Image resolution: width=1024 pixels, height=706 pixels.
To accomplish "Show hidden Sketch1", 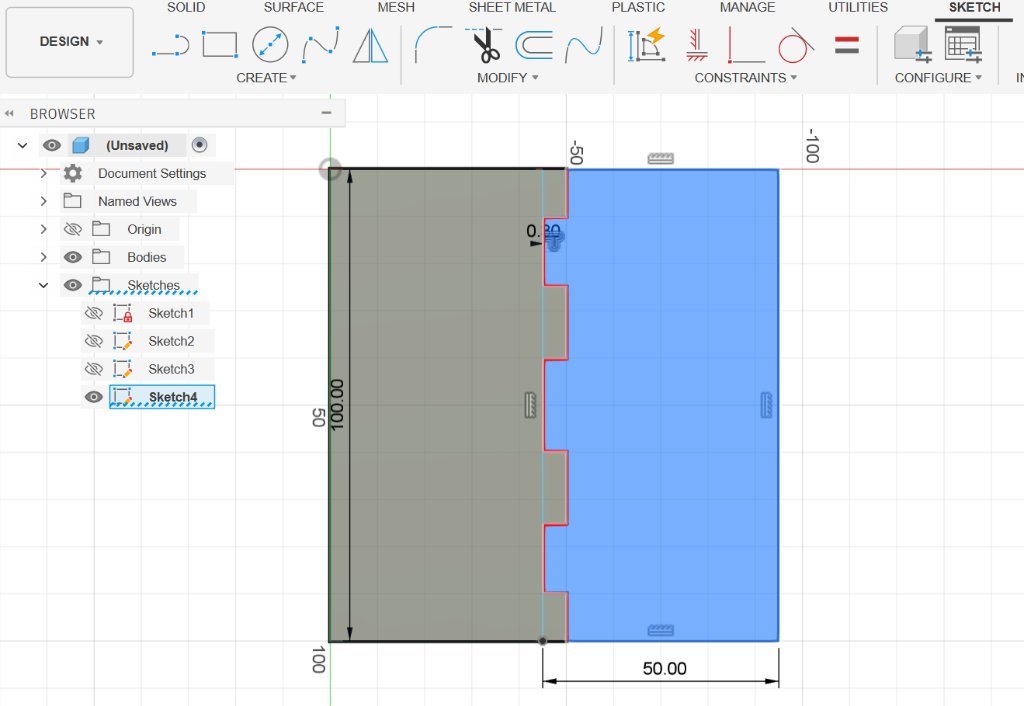I will pyautogui.click(x=93, y=313).
